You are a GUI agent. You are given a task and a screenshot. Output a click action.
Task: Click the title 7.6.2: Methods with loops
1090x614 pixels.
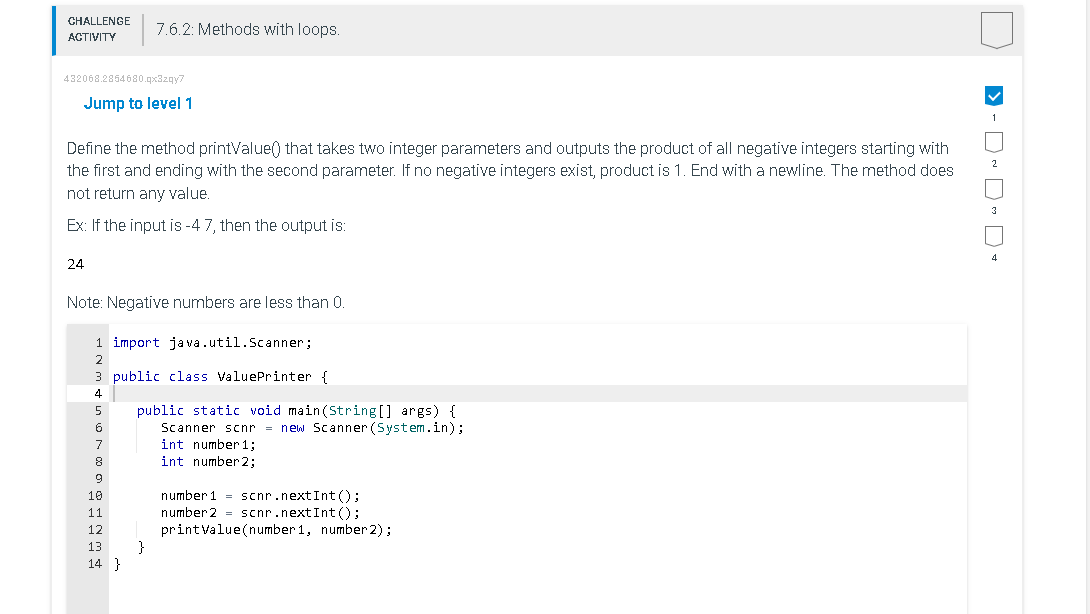249,29
